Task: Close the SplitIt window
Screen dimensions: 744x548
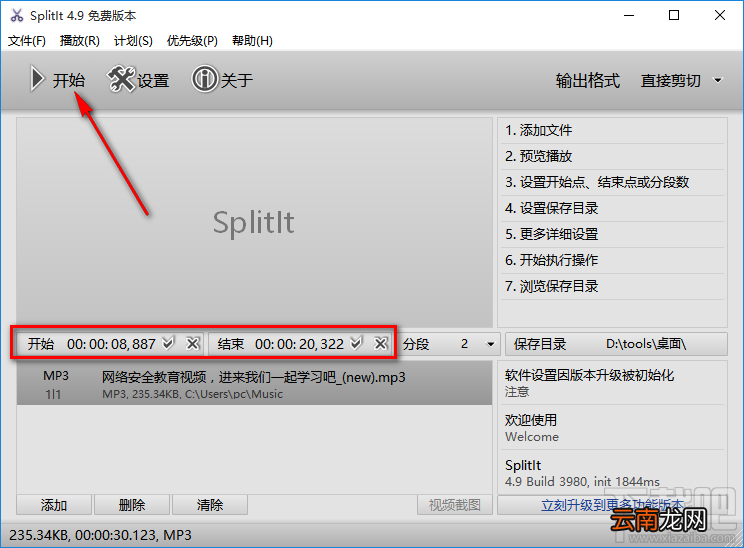Action: pyautogui.click(x=720, y=16)
